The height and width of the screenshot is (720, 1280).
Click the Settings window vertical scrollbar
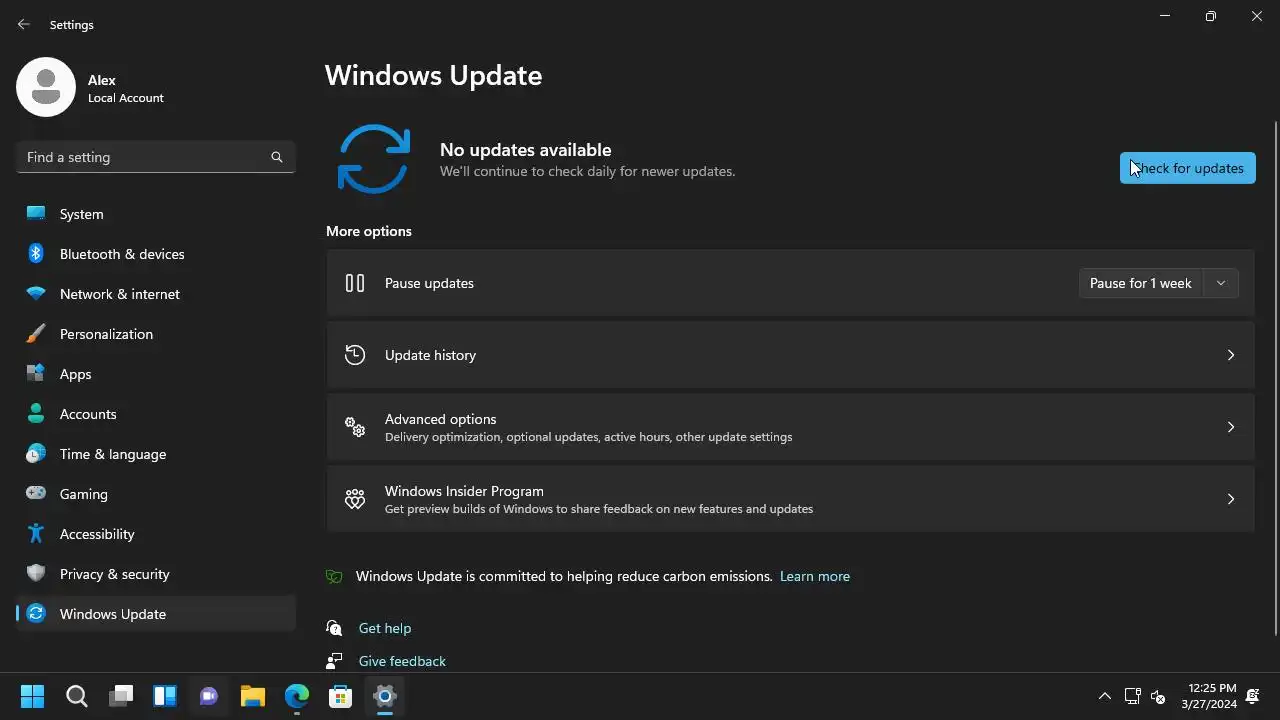pyautogui.click(x=1275, y=378)
